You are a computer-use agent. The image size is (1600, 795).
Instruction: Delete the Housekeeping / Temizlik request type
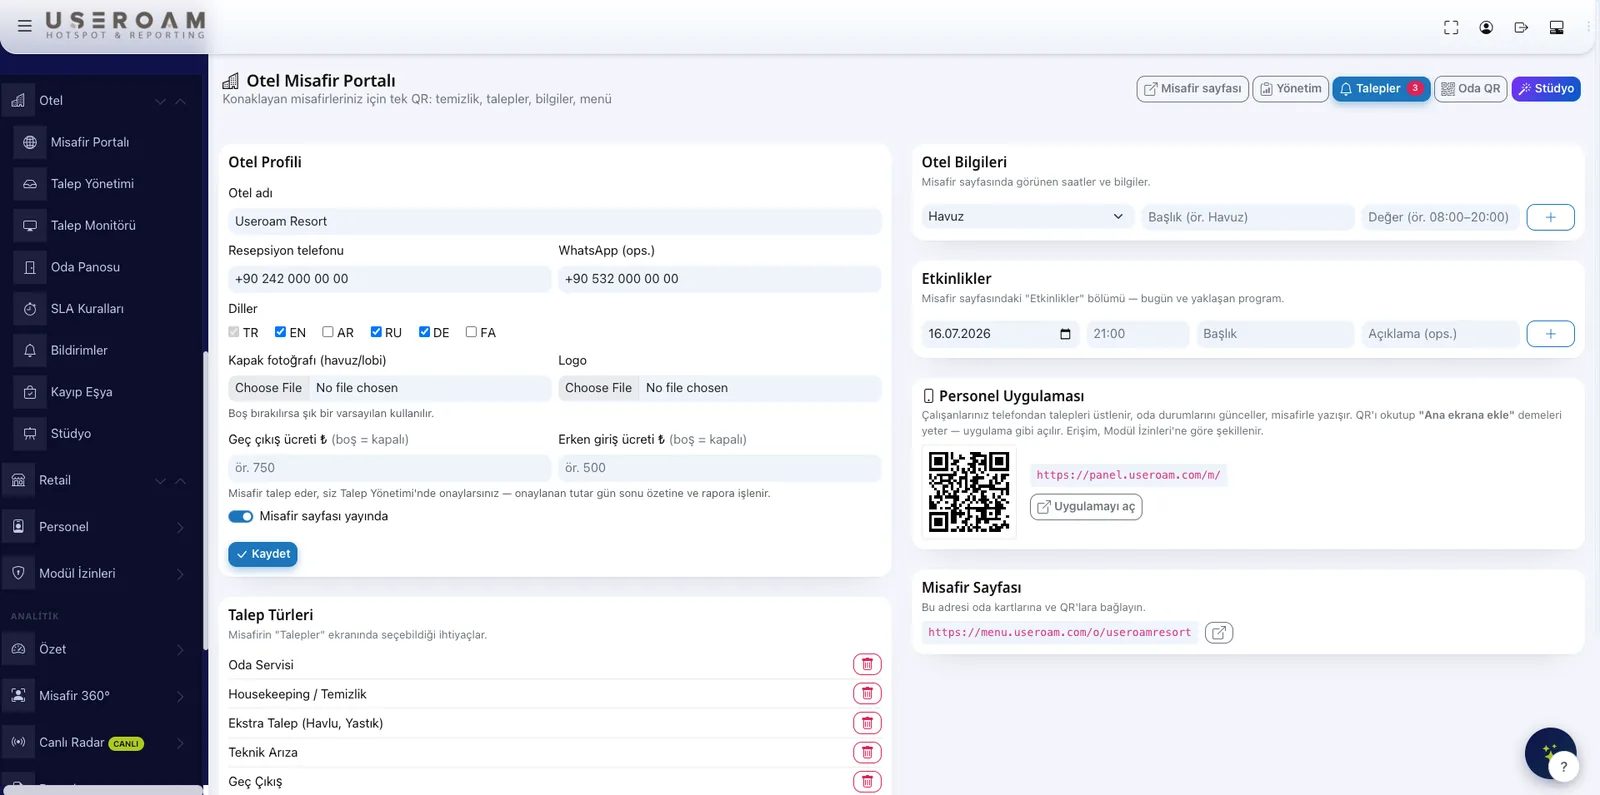coord(867,693)
